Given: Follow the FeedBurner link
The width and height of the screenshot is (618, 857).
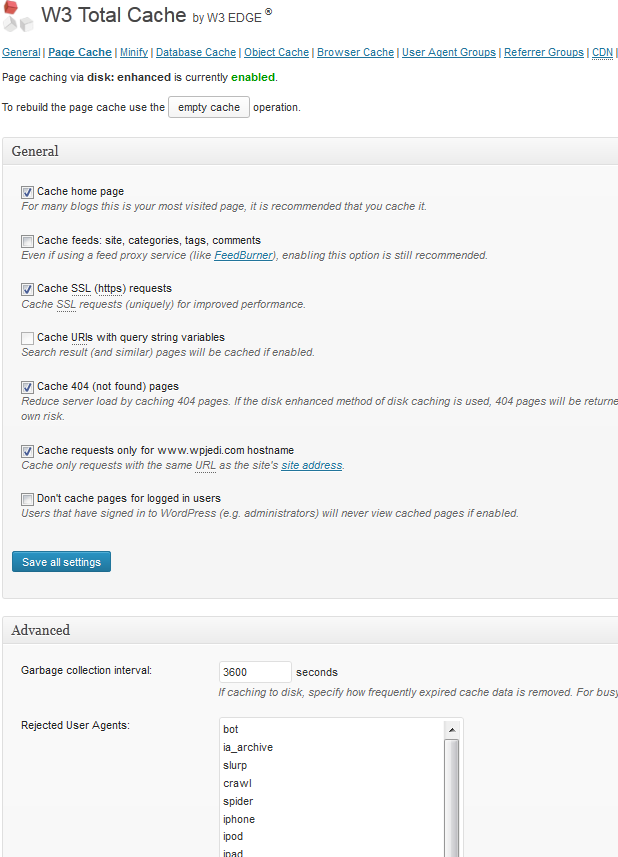Looking at the screenshot, I should click(x=243, y=255).
